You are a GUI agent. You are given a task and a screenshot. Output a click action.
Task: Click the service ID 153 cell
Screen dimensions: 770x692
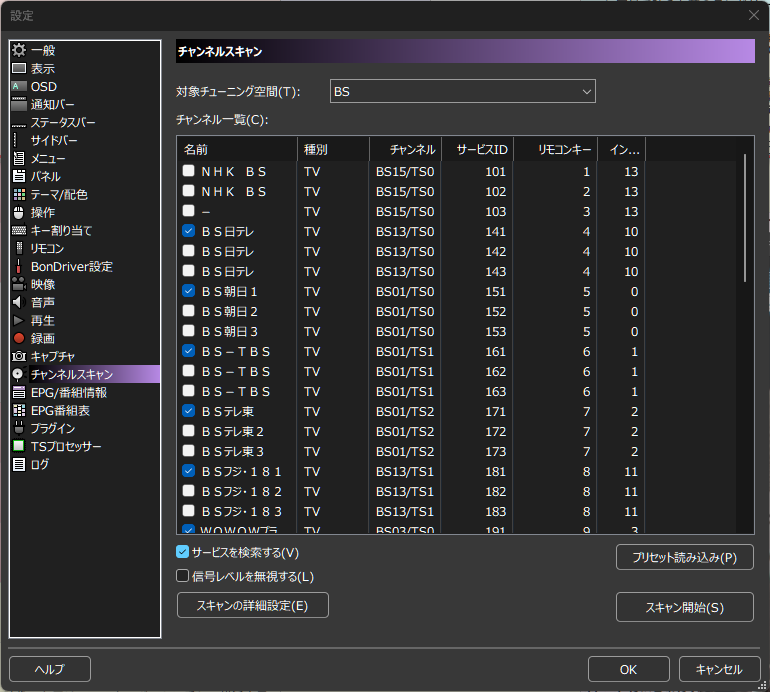click(x=495, y=331)
